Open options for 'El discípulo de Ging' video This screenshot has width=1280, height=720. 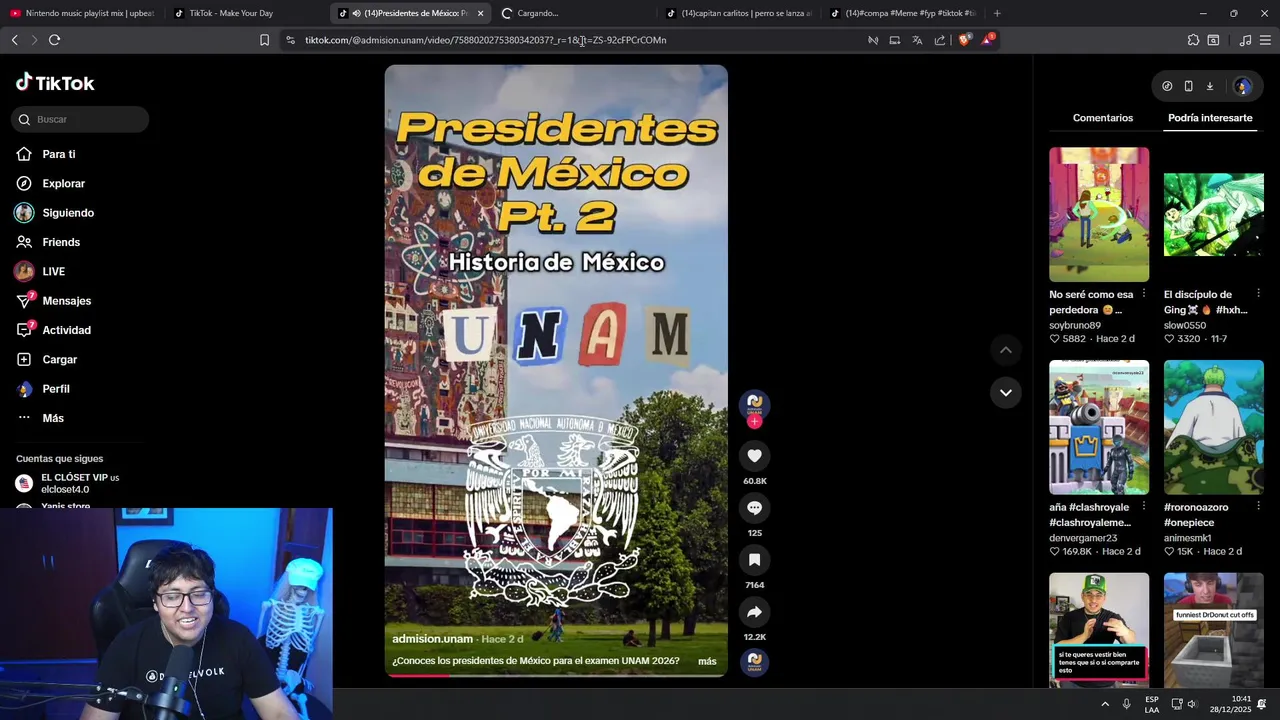pos(1258,294)
